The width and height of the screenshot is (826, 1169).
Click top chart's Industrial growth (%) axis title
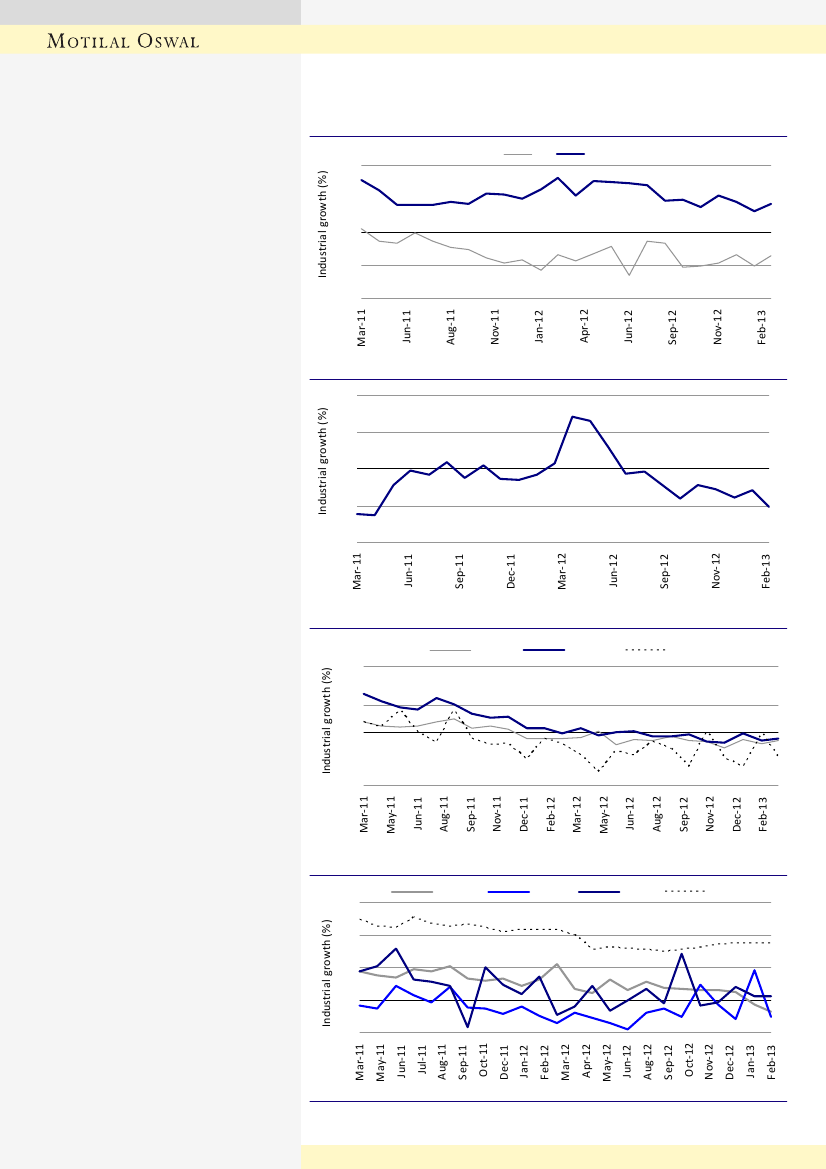pos(324,225)
